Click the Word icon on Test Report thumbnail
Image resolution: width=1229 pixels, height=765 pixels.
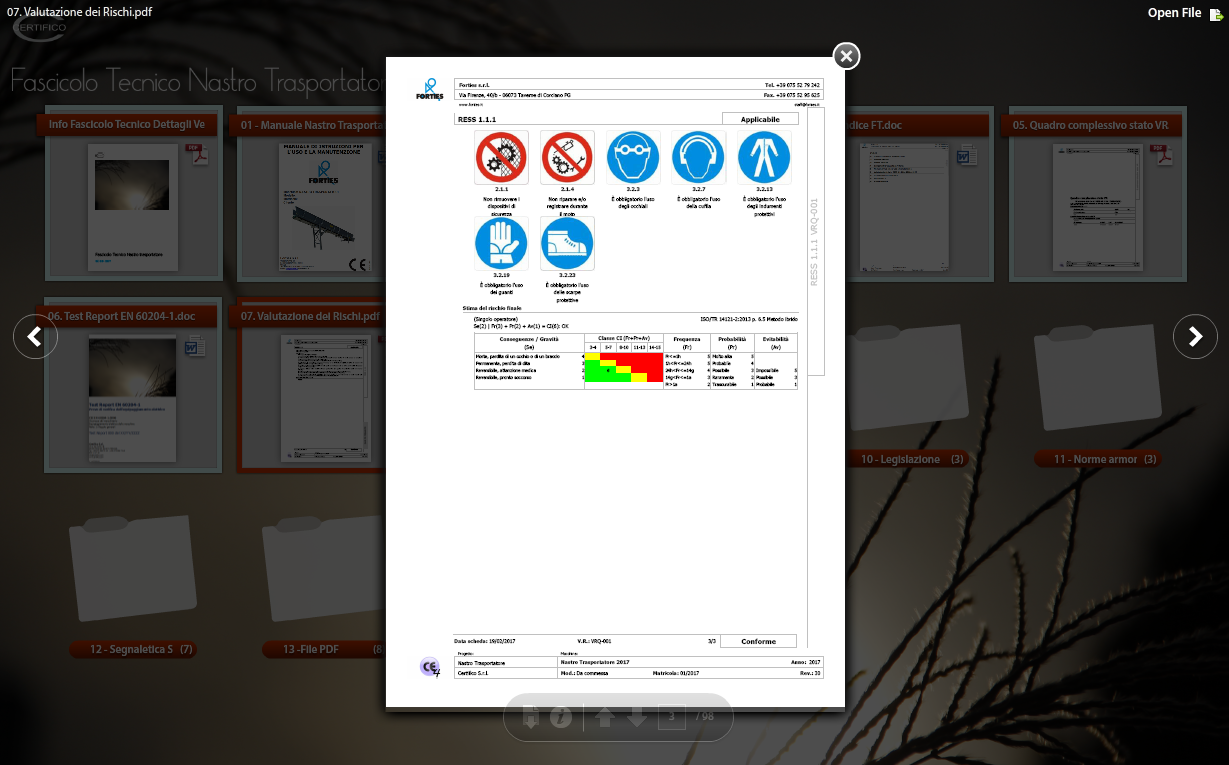pyautogui.click(x=194, y=347)
